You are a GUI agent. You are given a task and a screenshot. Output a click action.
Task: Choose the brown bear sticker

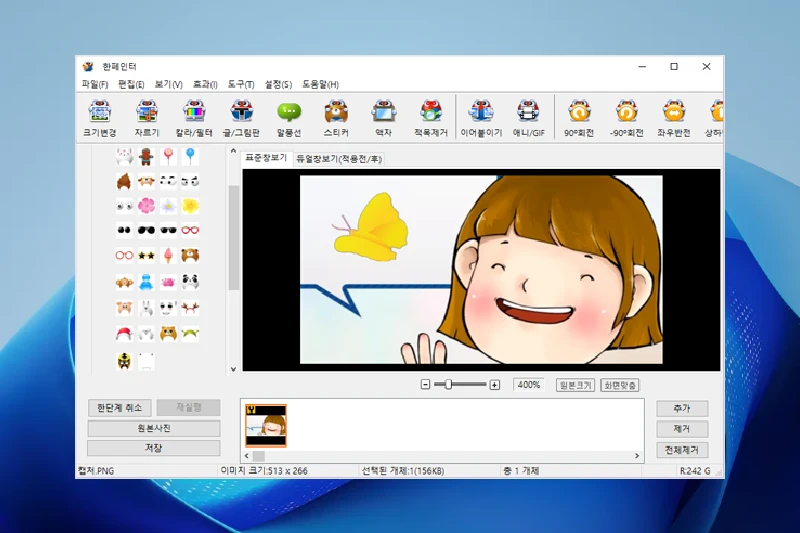point(190,255)
